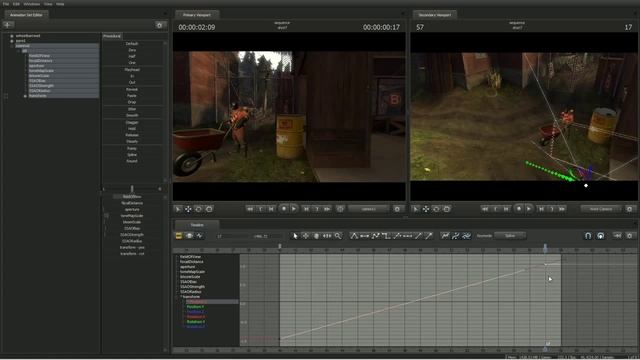Open the File menu
Image resolution: width=640 pixels, height=360 pixels.
6,4
